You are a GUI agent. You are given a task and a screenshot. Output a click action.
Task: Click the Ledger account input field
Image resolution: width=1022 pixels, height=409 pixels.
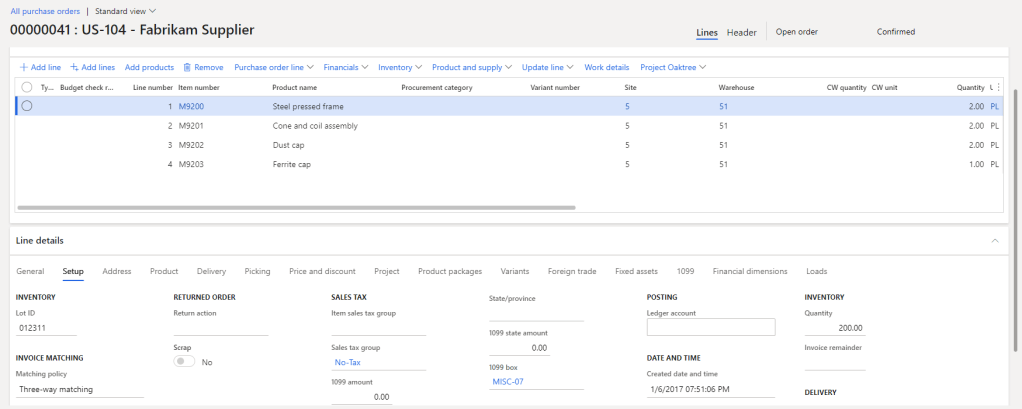[x=711, y=327]
